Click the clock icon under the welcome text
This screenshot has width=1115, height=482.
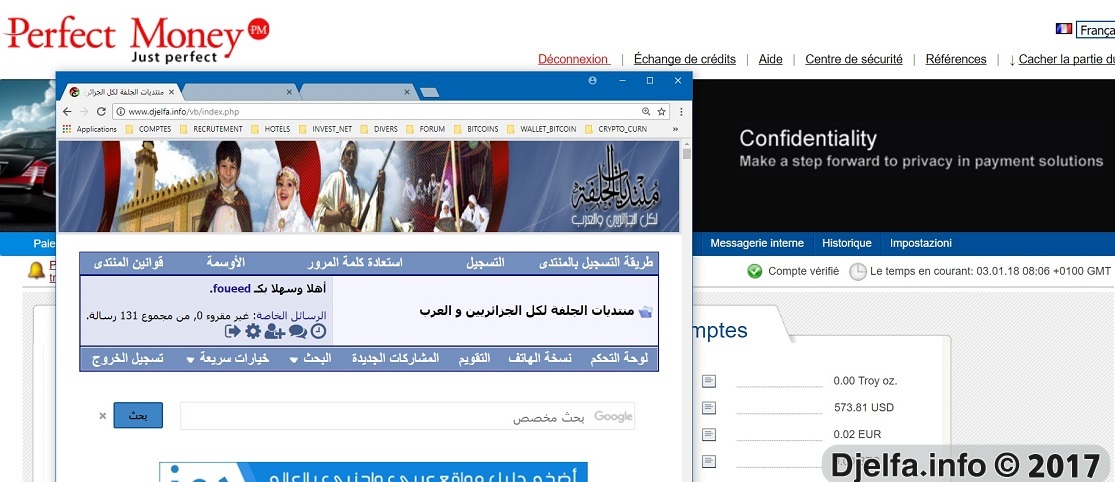click(319, 331)
